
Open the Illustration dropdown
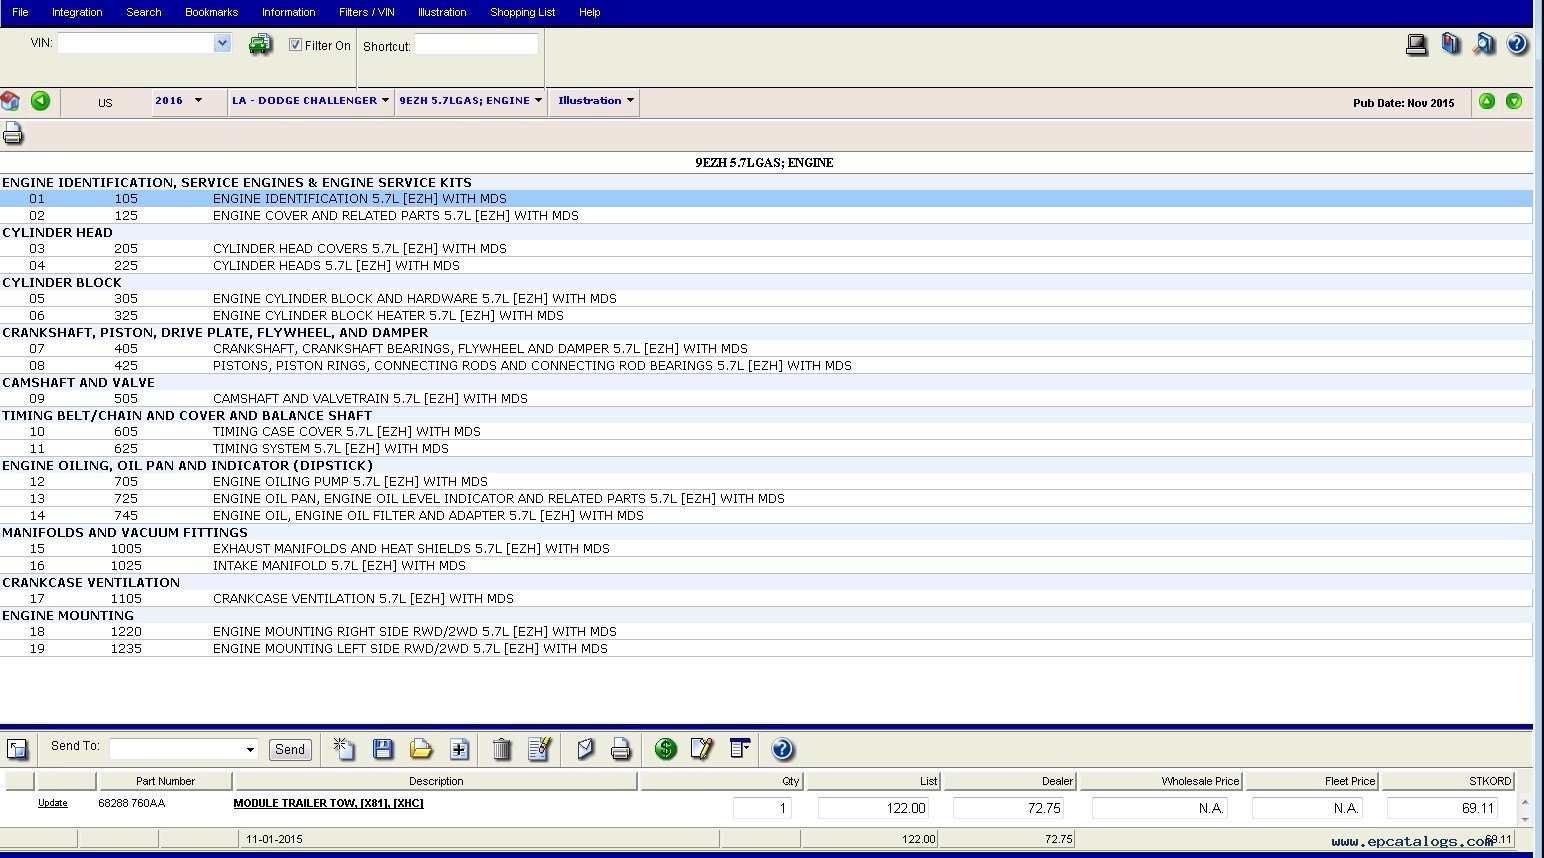coord(596,101)
